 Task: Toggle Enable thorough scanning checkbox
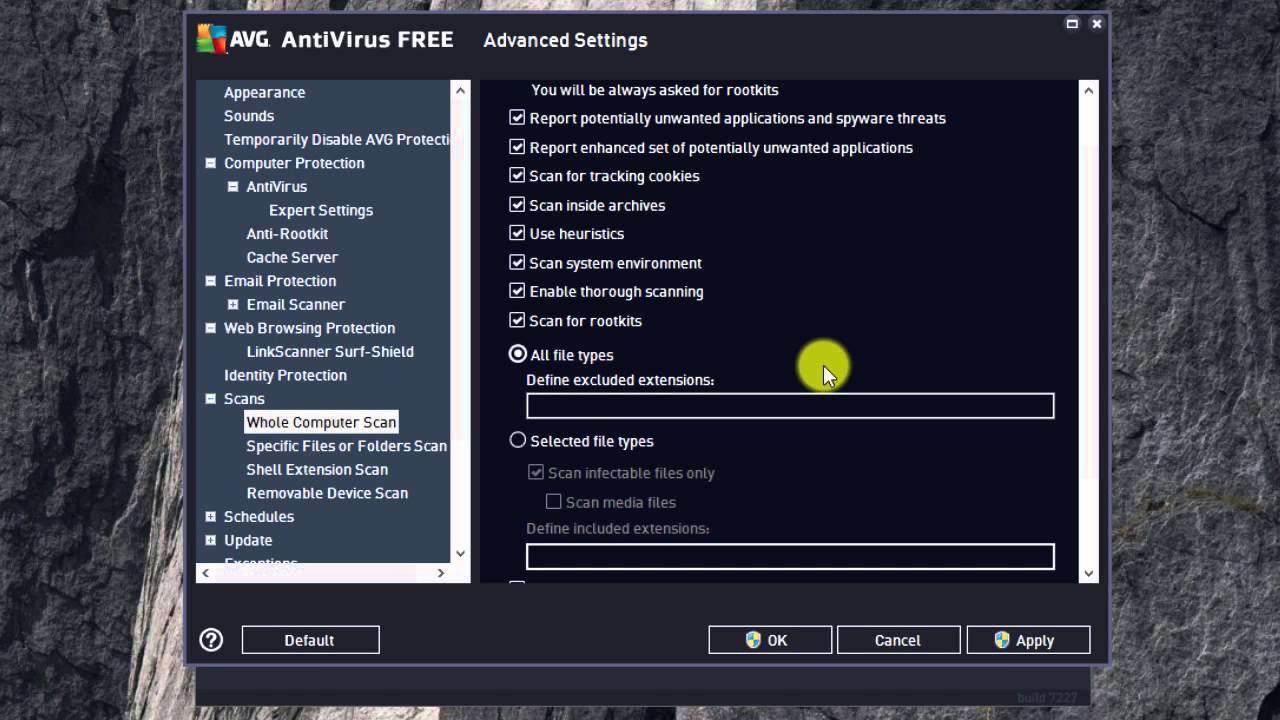coord(517,292)
